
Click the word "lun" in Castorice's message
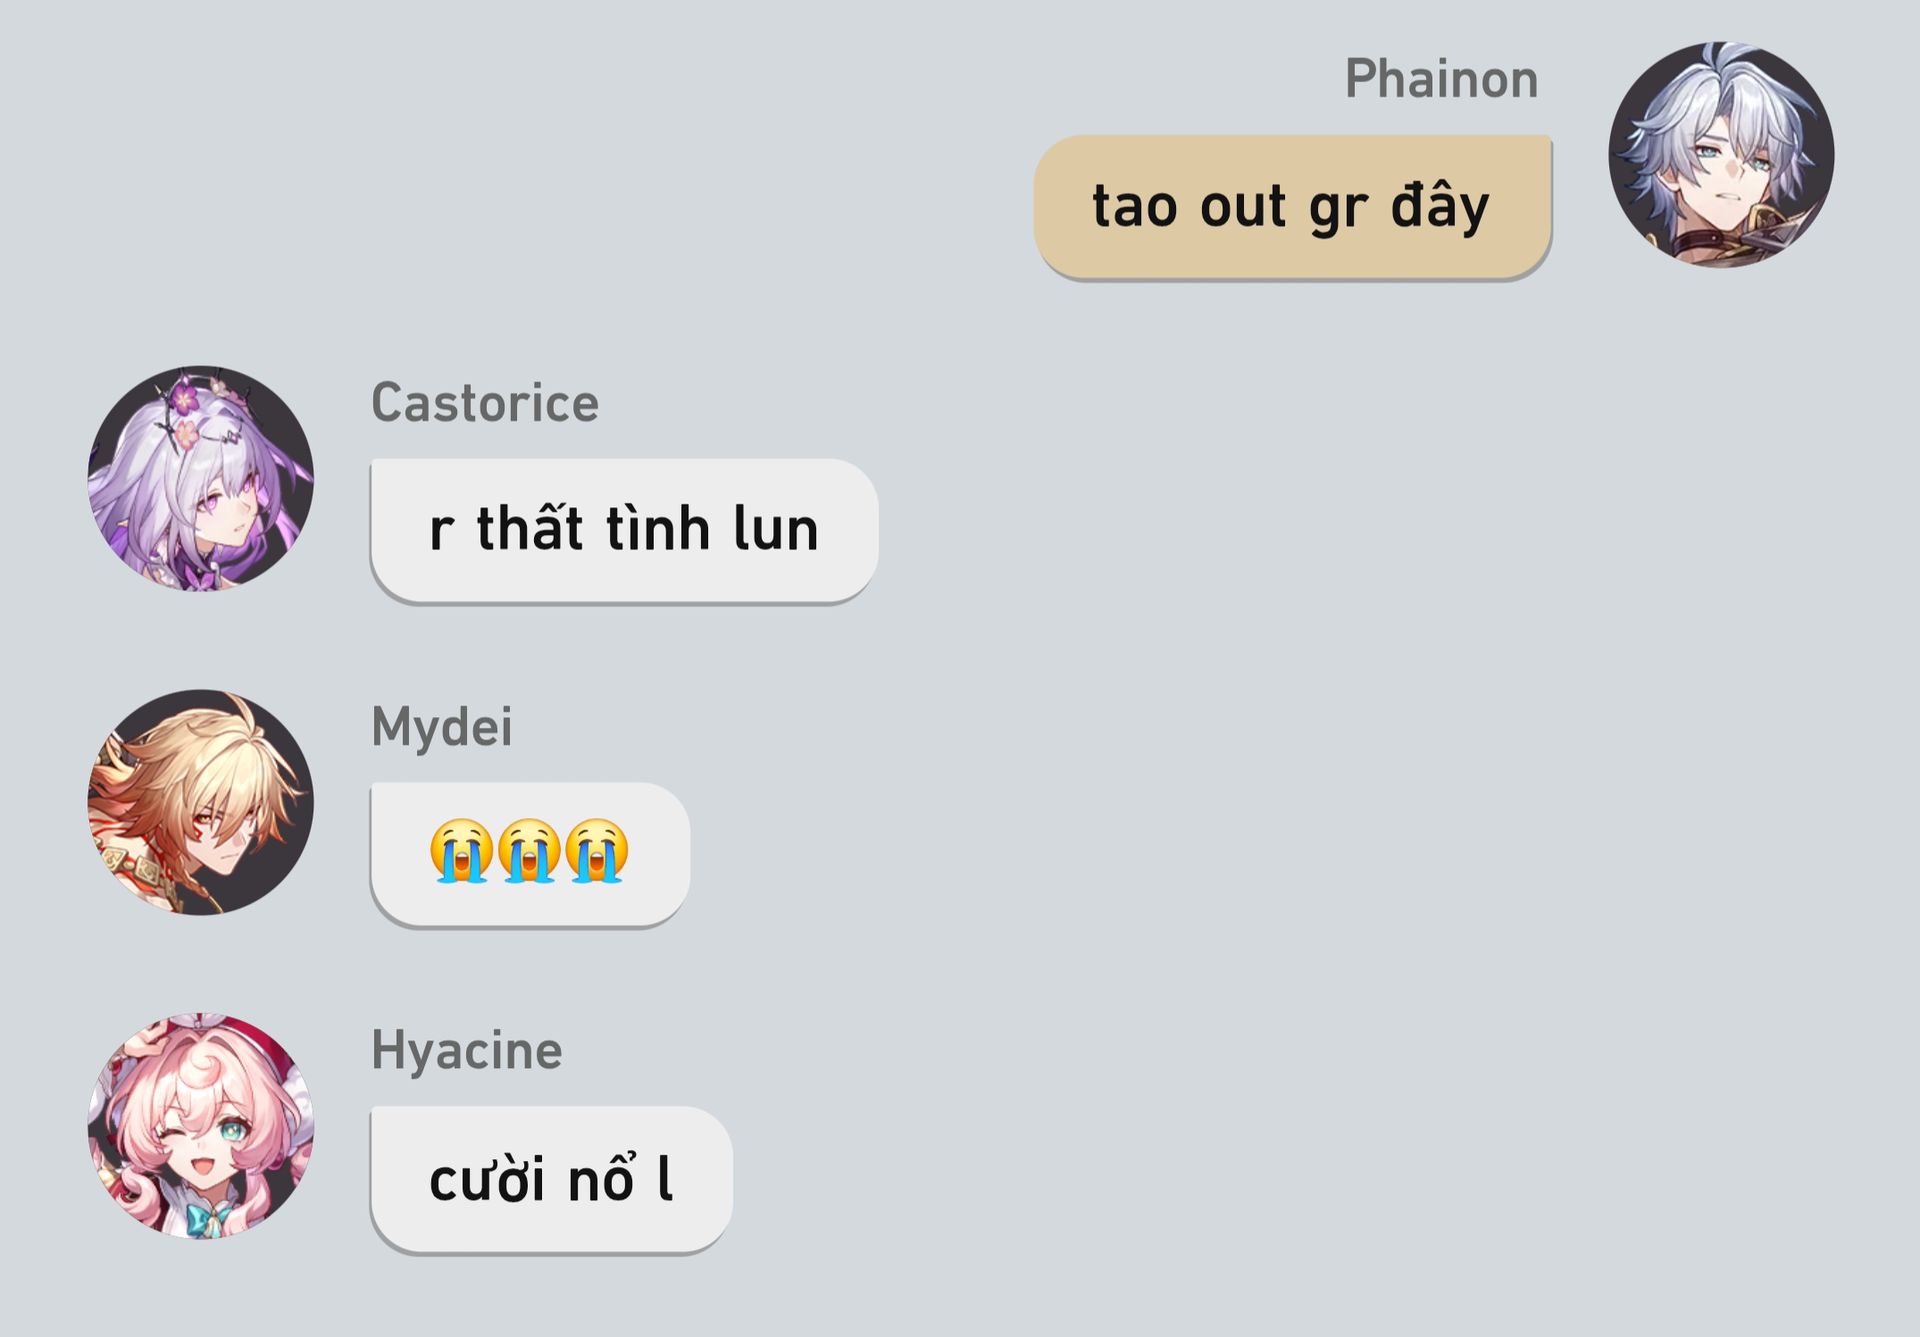pyautogui.click(x=775, y=529)
